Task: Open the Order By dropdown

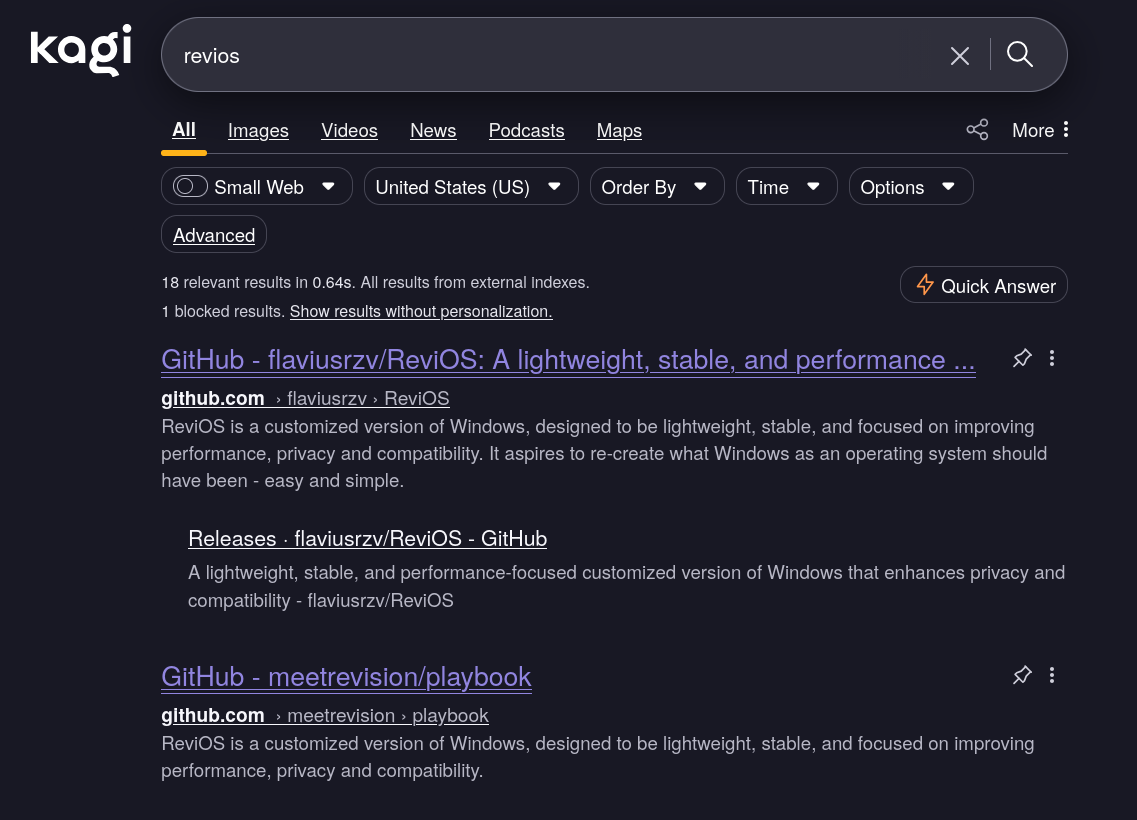Action: point(656,187)
